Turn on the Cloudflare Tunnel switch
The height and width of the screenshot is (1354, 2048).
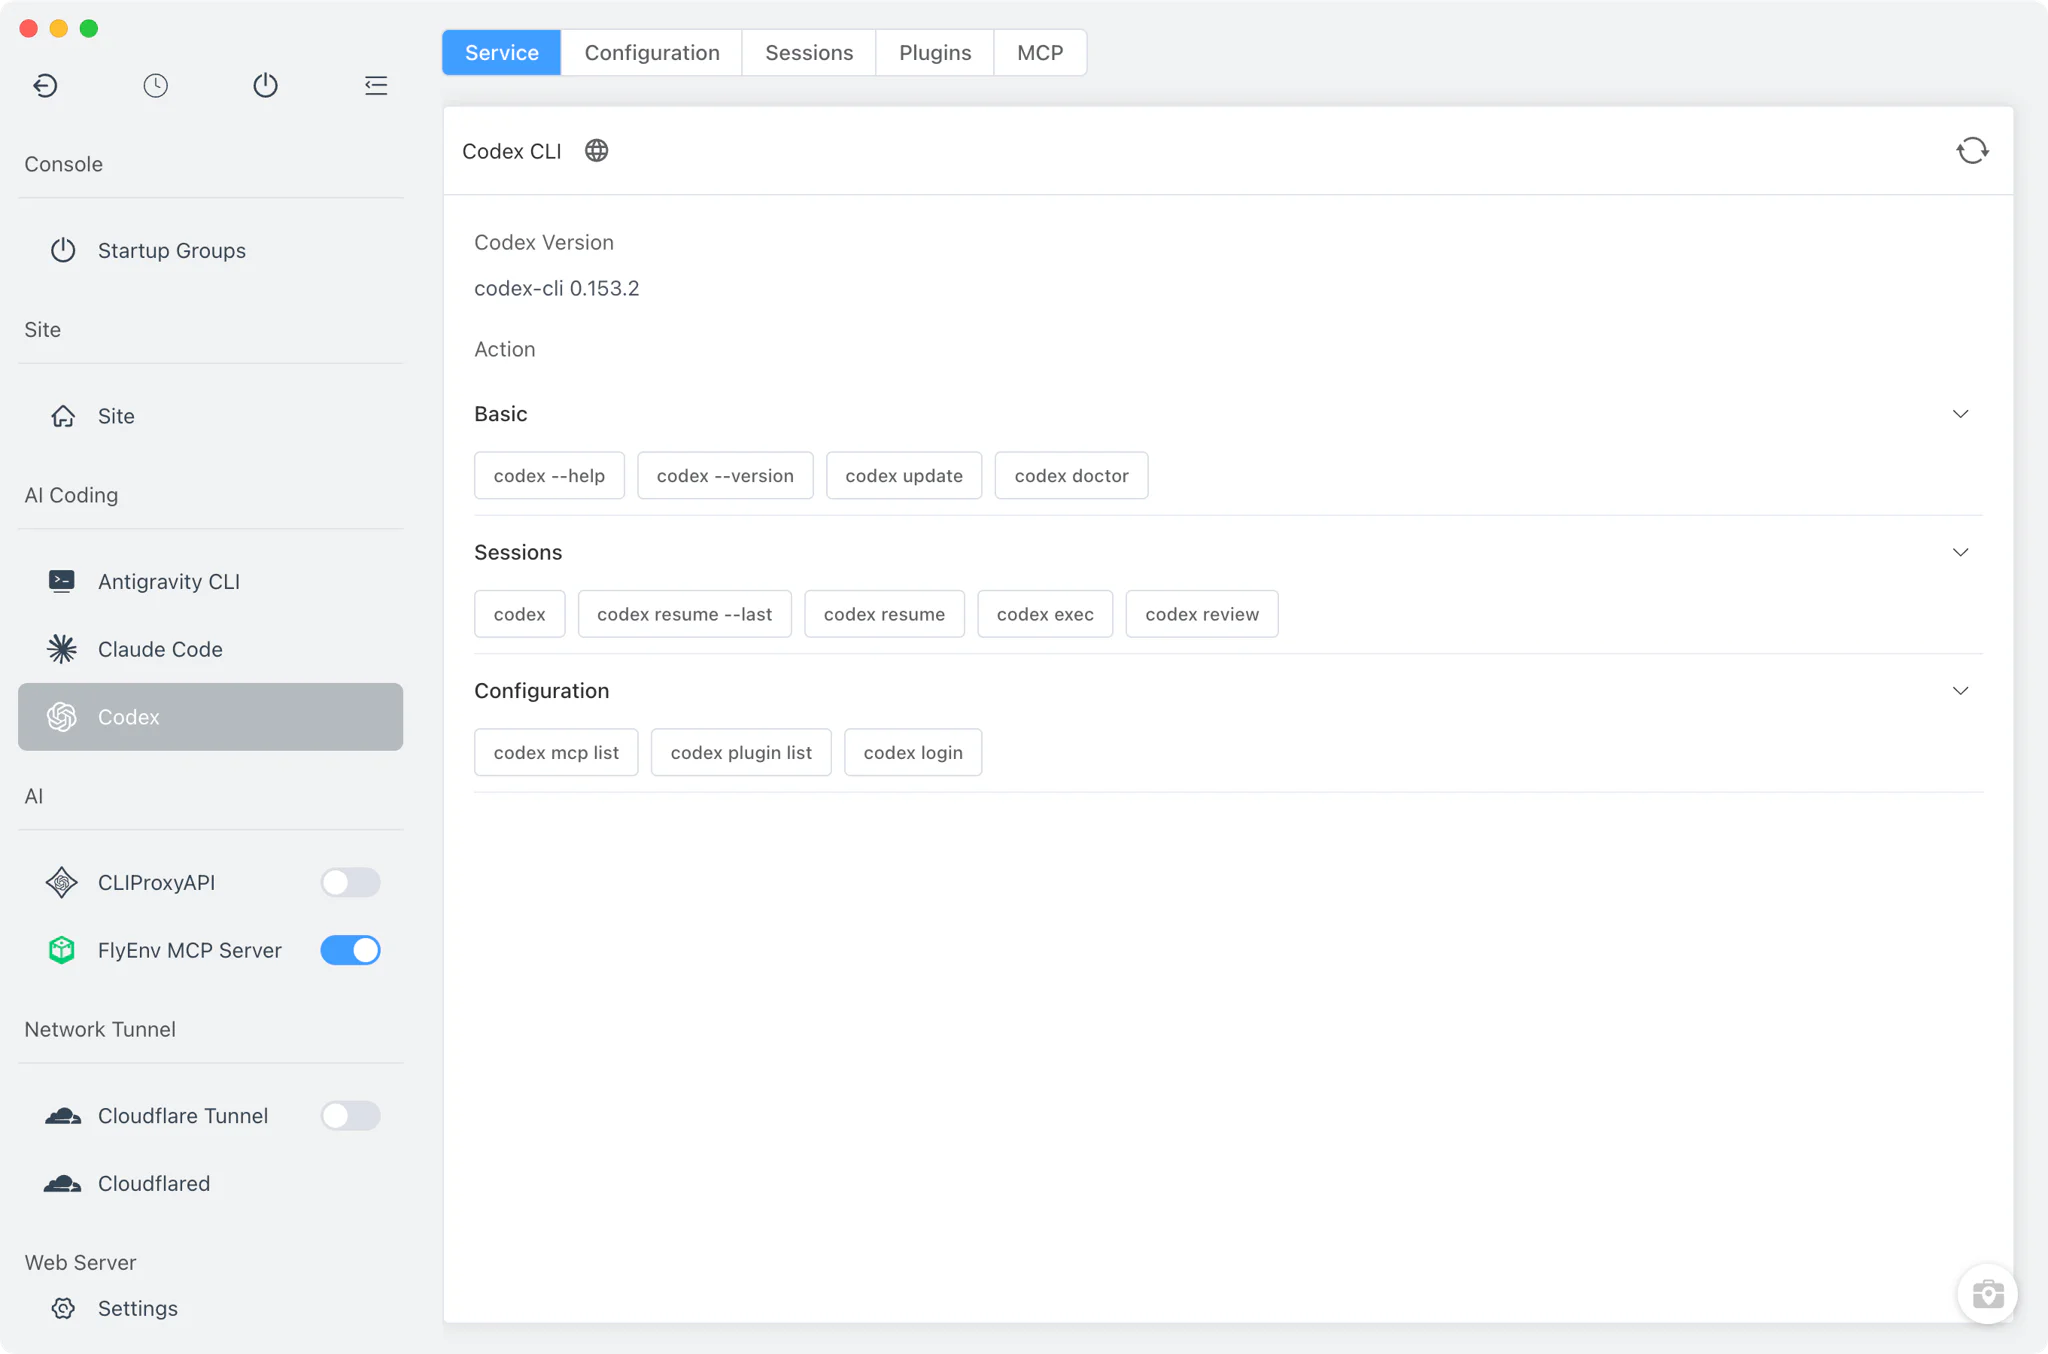click(350, 1116)
